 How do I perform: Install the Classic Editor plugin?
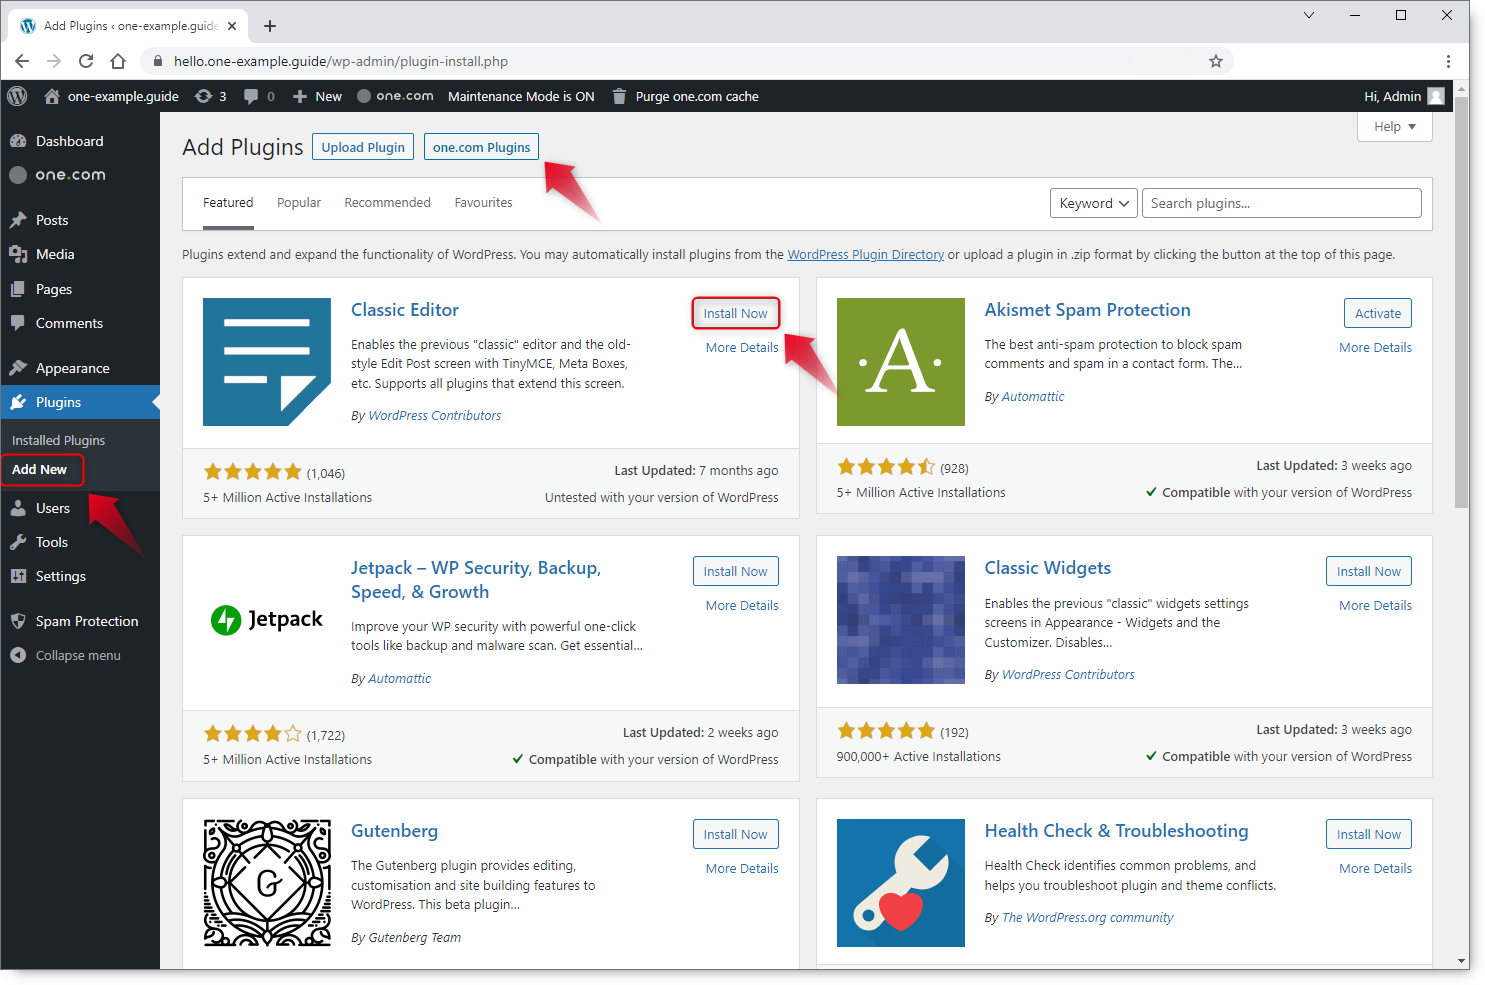[735, 312]
